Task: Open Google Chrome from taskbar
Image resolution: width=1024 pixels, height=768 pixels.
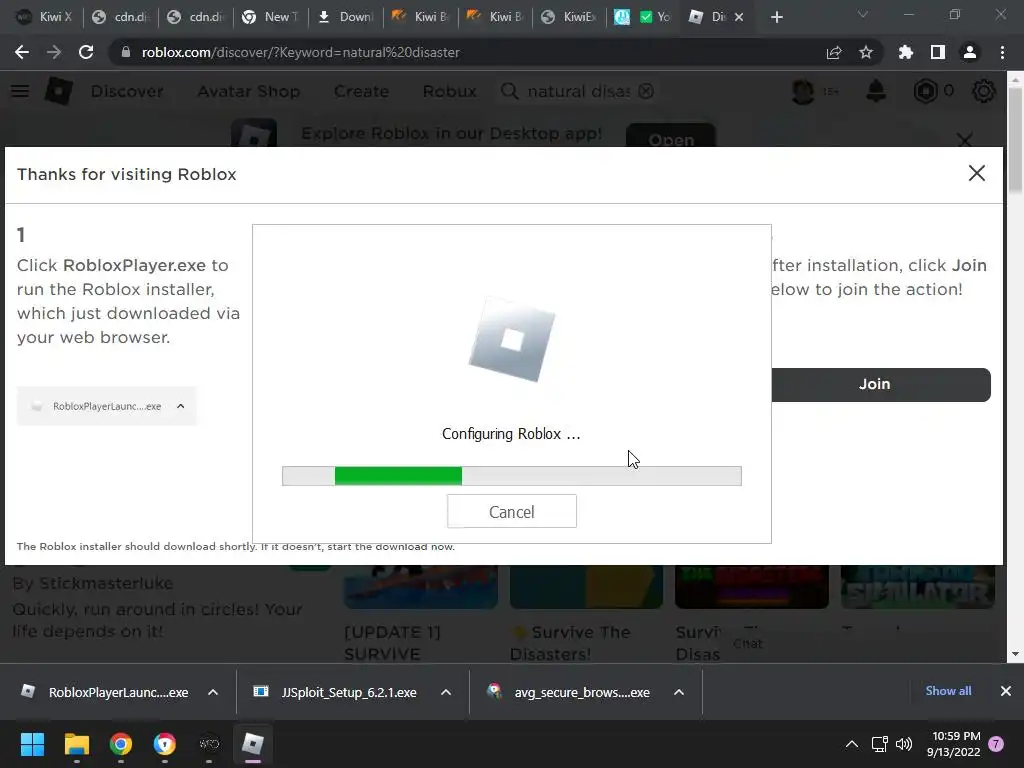Action: pos(121,744)
